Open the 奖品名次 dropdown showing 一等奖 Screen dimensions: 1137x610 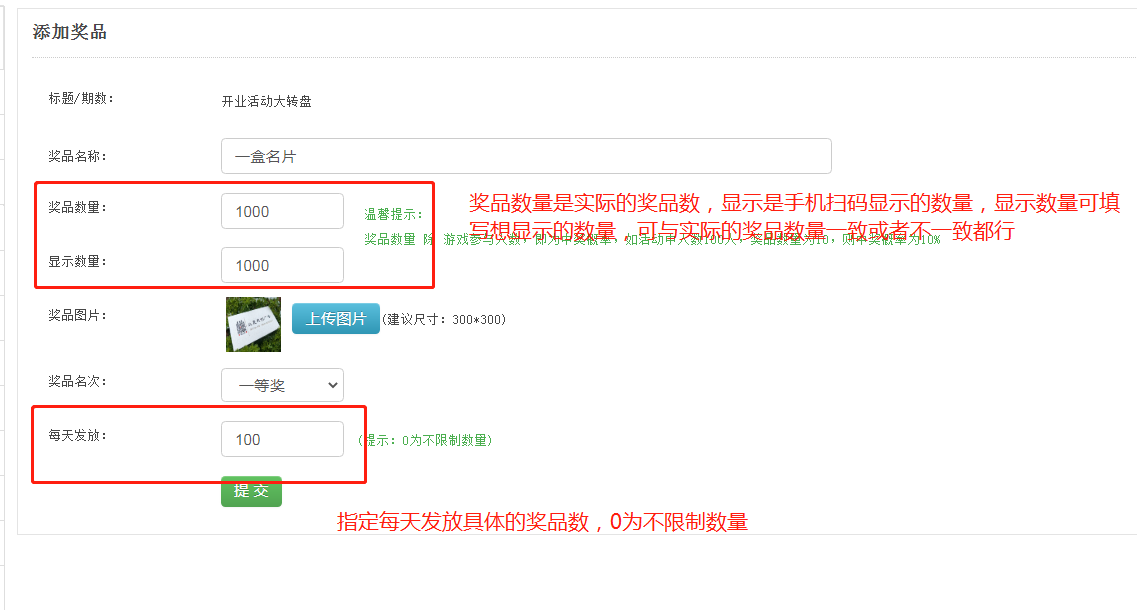tap(282, 385)
